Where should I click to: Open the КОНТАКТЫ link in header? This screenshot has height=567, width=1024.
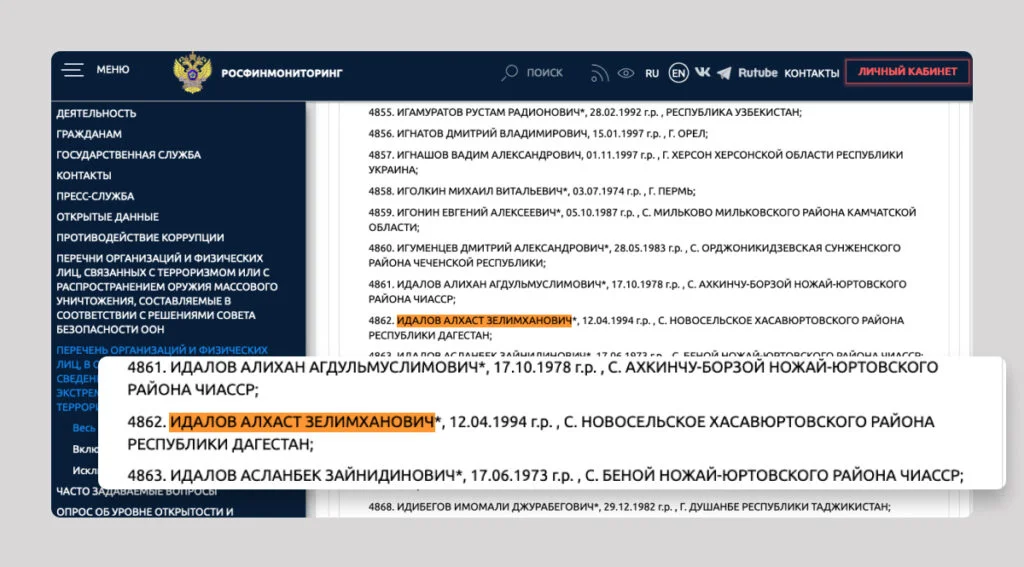click(811, 73)
